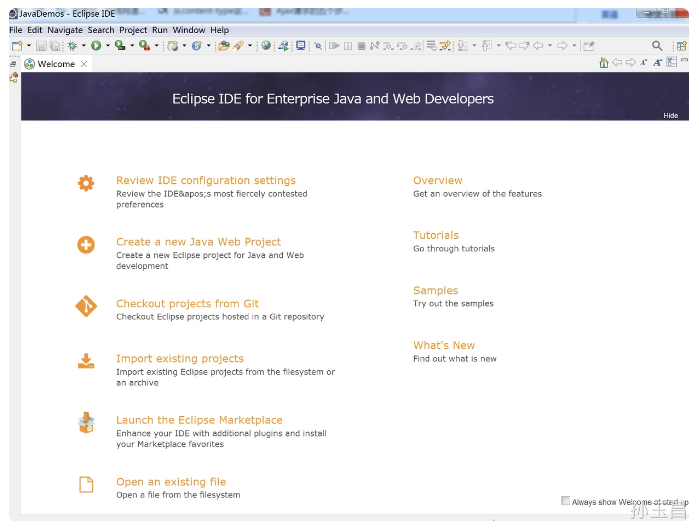Click the Drop To Frame icon

point(432,45)
